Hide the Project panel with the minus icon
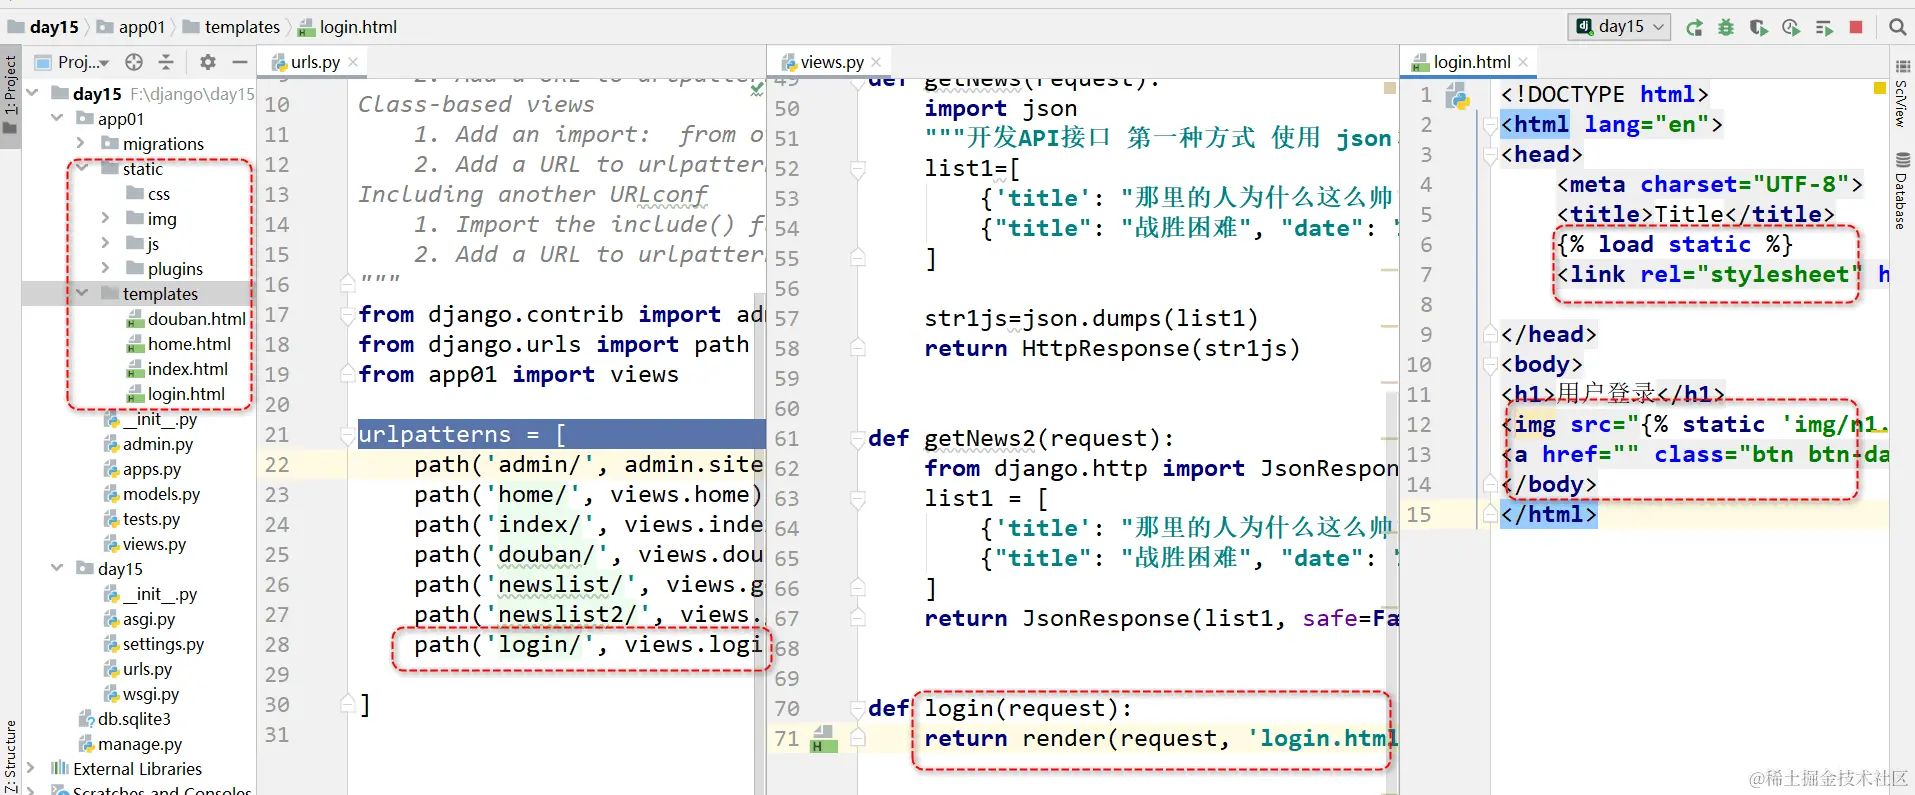1915x795 pixels. 239,62
